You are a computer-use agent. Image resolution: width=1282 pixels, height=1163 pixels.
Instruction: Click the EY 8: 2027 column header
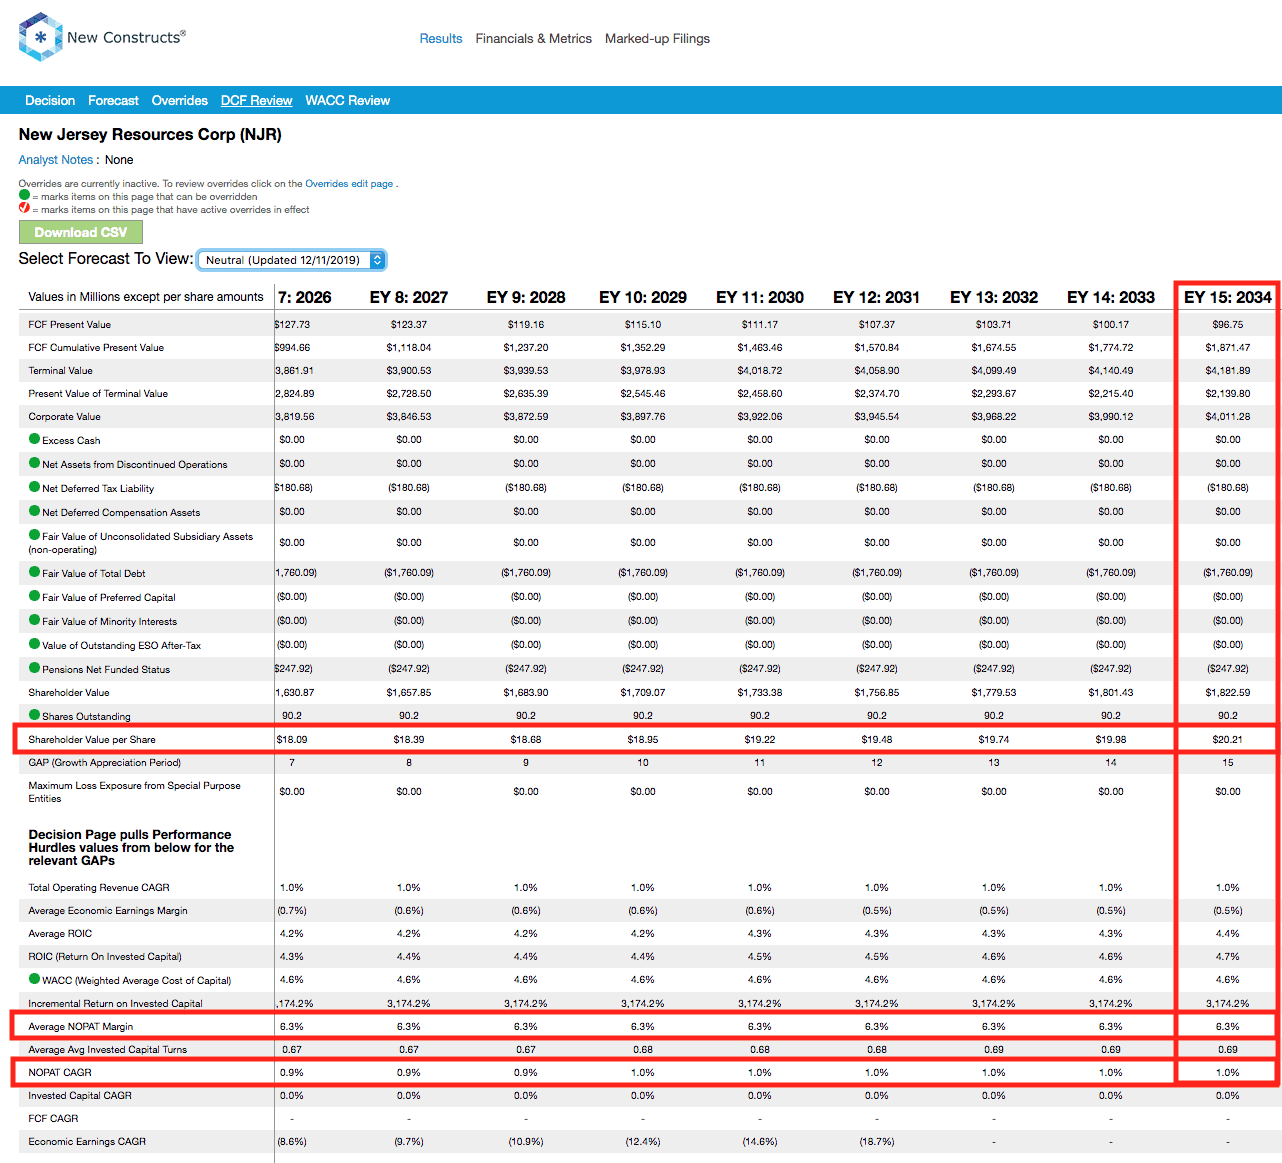(x=409, y=297)
